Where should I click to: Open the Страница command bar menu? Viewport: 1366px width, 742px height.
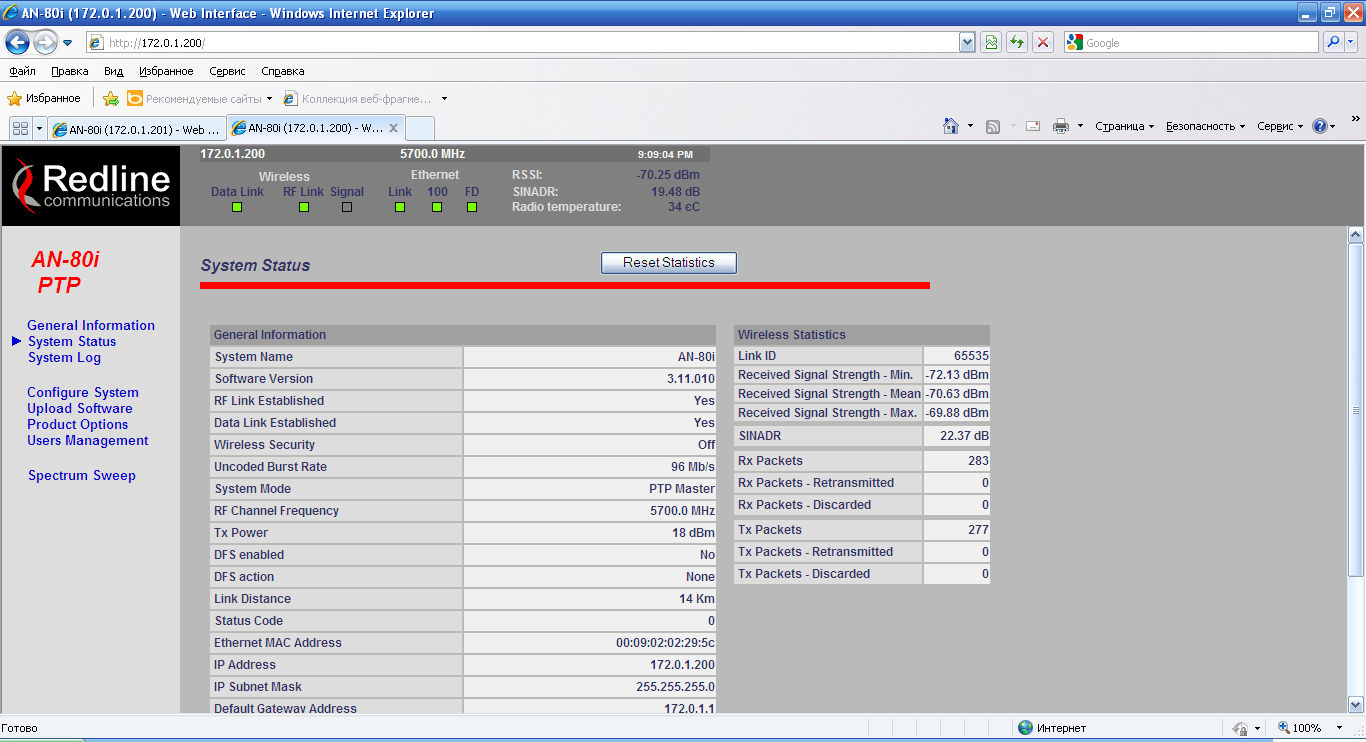[1124, 126]
